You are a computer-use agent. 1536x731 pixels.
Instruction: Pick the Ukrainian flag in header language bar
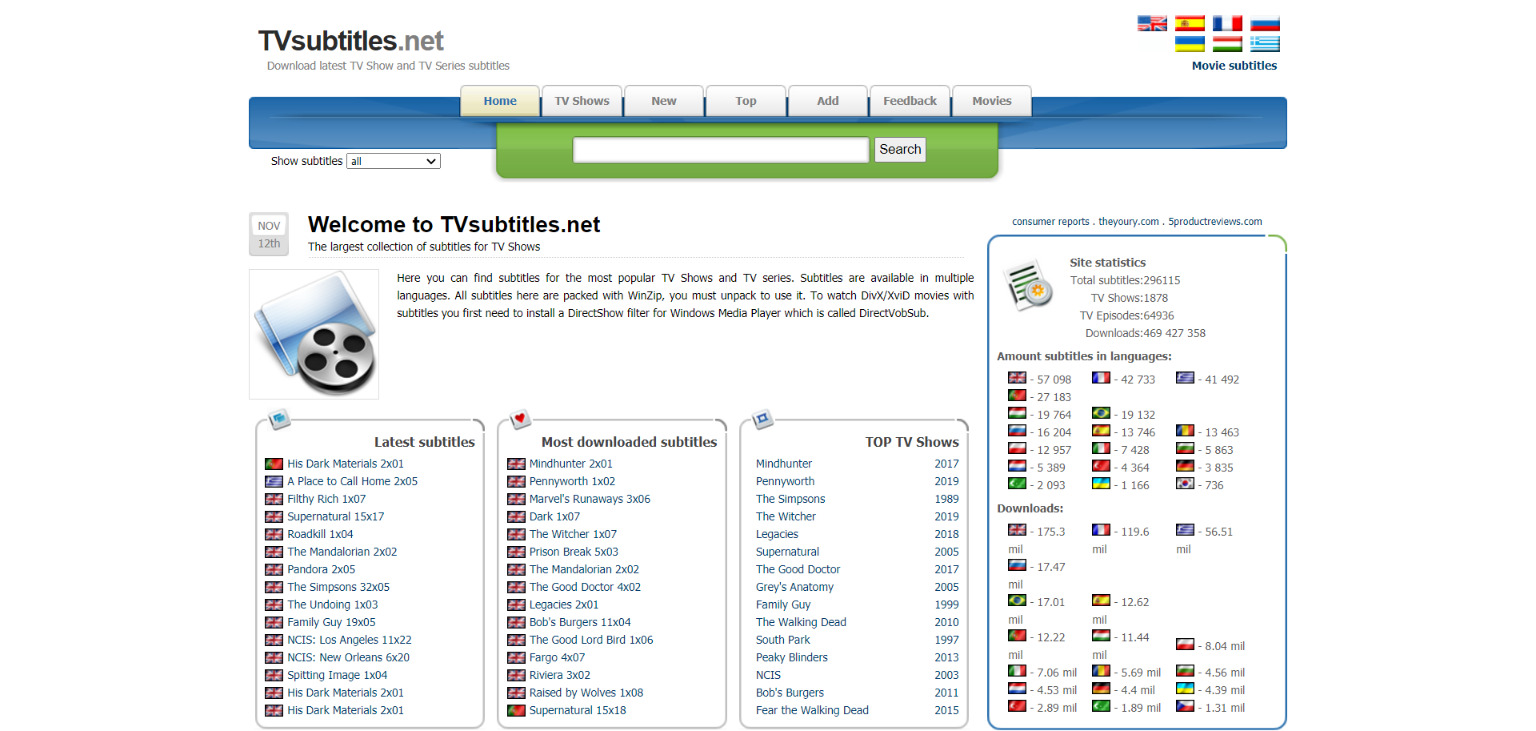[x=1189, y=44]
